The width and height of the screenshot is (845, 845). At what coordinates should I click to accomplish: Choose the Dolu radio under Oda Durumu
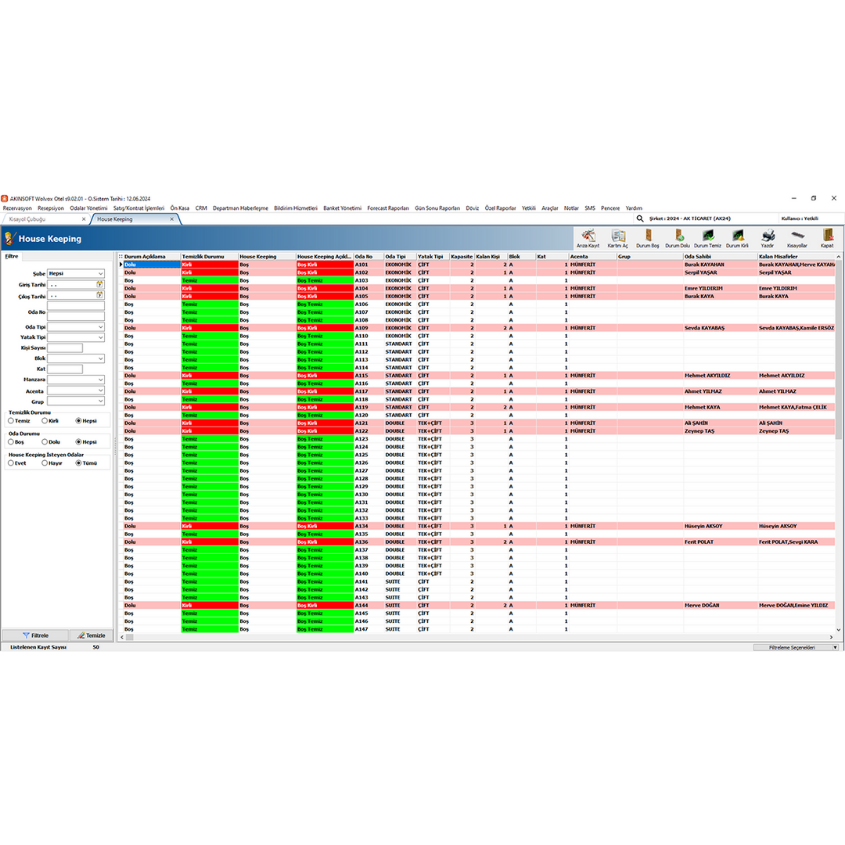click(x=43, y=441)
